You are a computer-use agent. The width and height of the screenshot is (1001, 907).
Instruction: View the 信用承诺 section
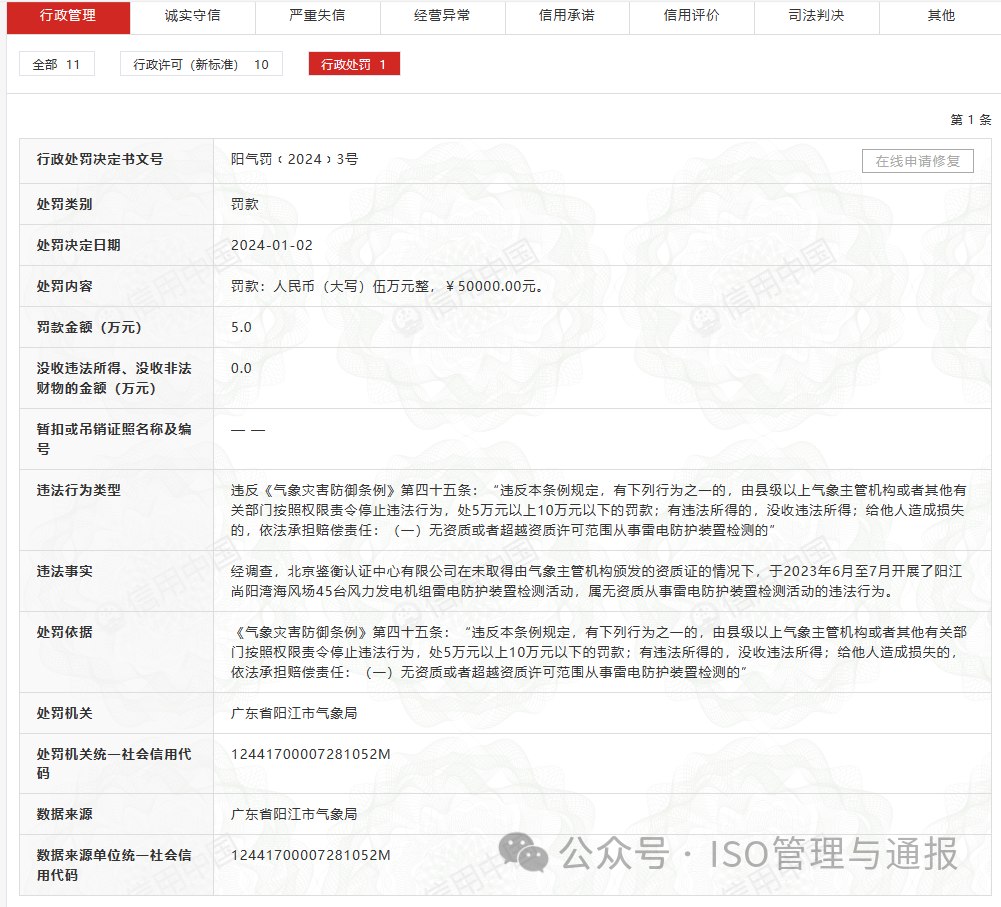pyautogui.click(x=567, y=18)
